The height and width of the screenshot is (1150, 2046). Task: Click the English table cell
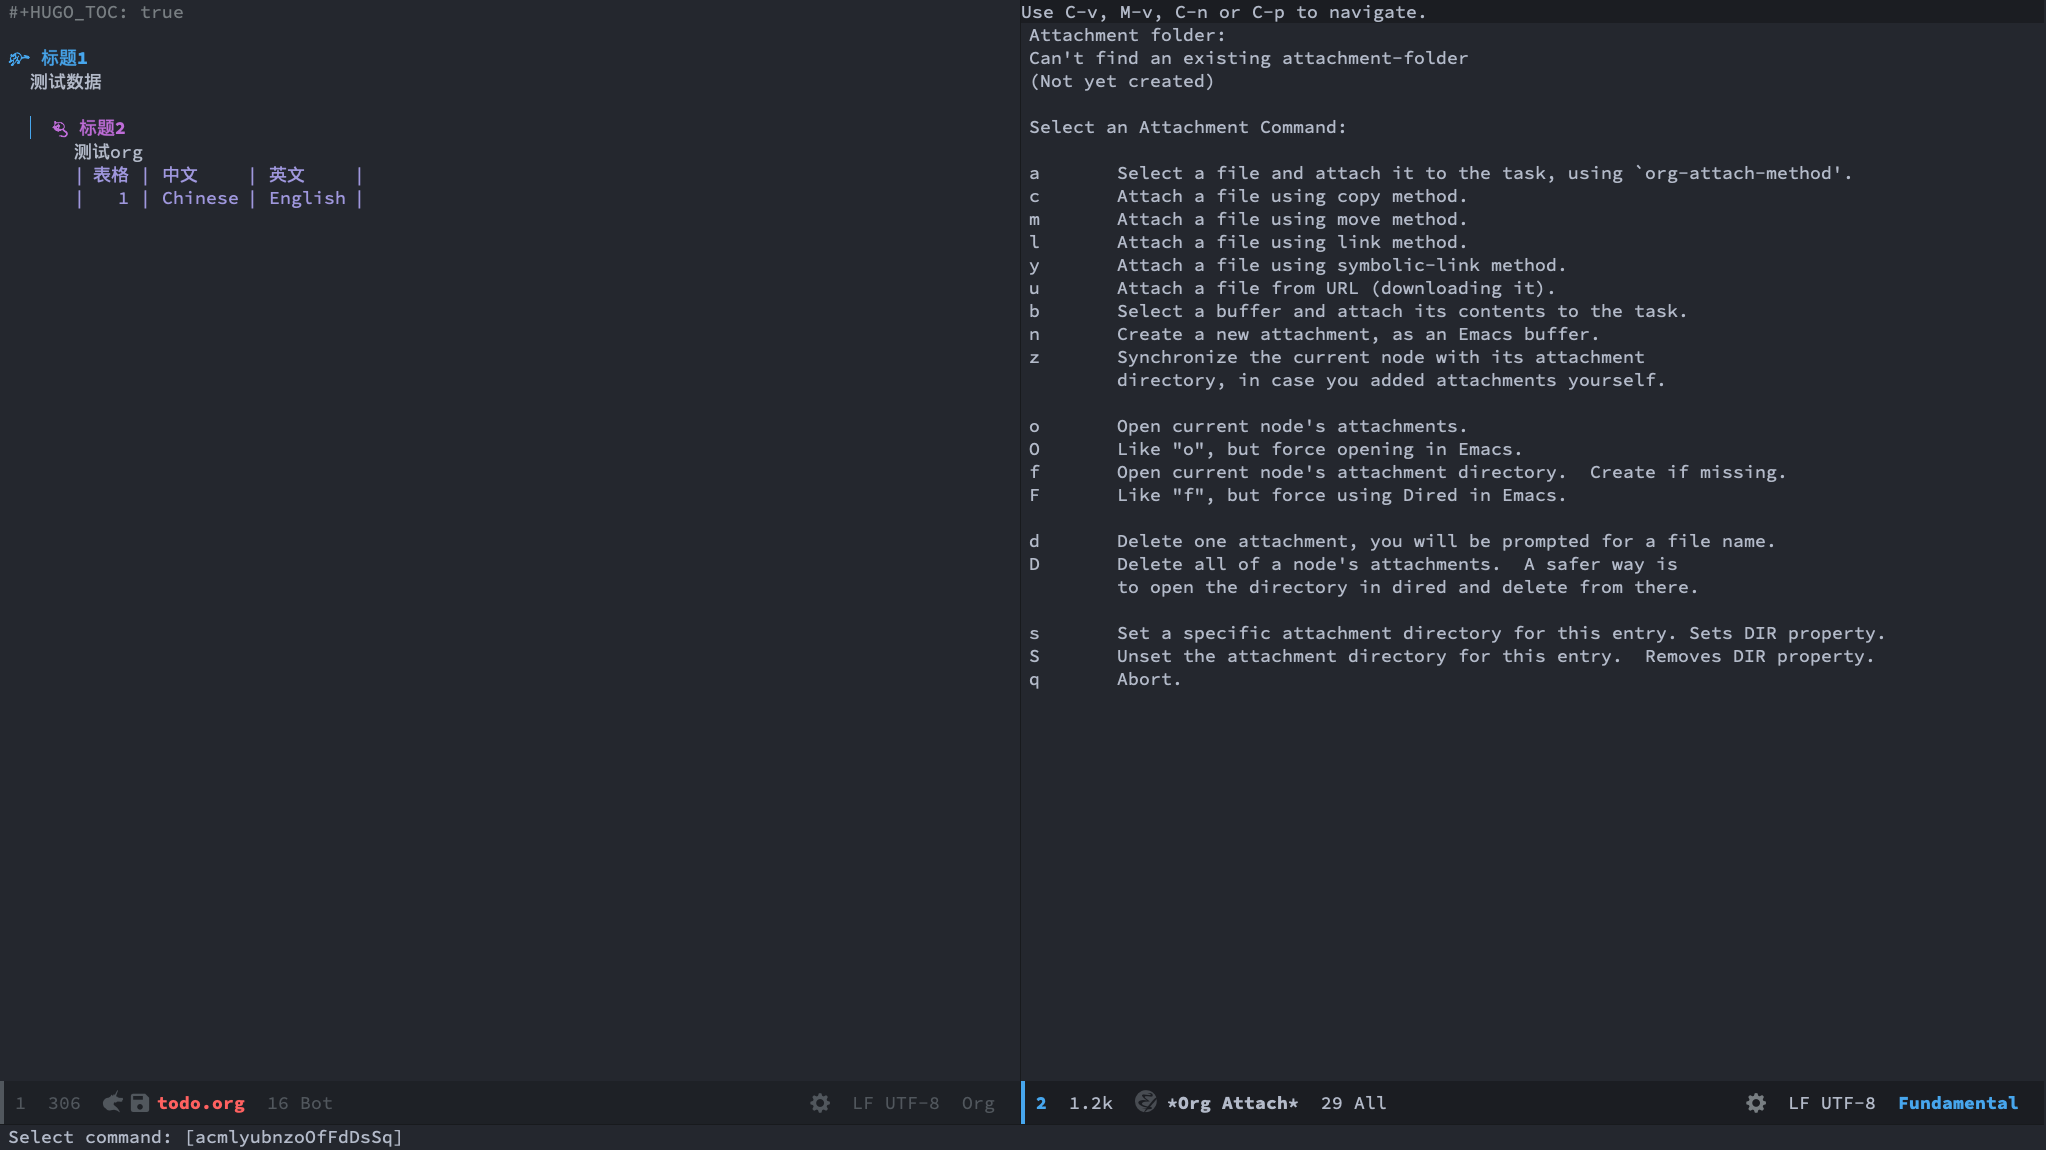pos(307,198)
